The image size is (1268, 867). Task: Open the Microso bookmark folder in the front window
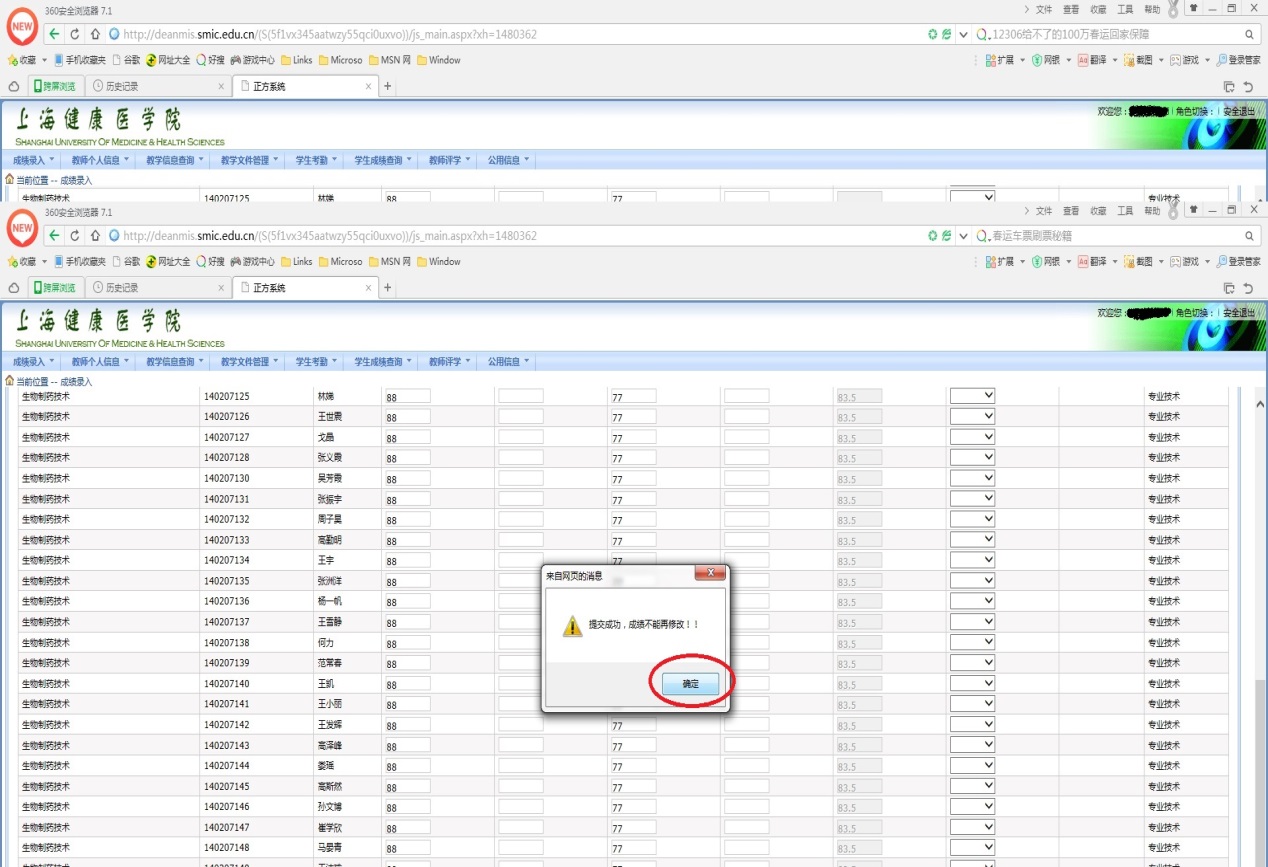[x=341, y=262]
